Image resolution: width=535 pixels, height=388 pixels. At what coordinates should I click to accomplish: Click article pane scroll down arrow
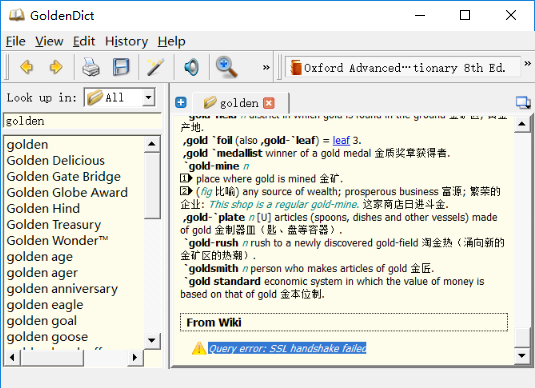522,356
